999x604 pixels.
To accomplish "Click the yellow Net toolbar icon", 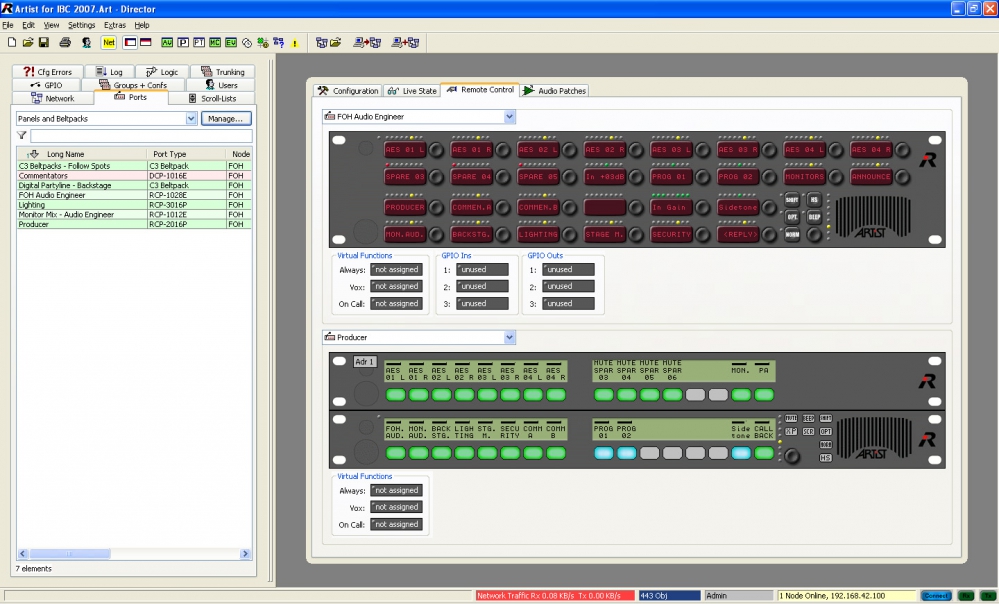I will coord(109,43).
